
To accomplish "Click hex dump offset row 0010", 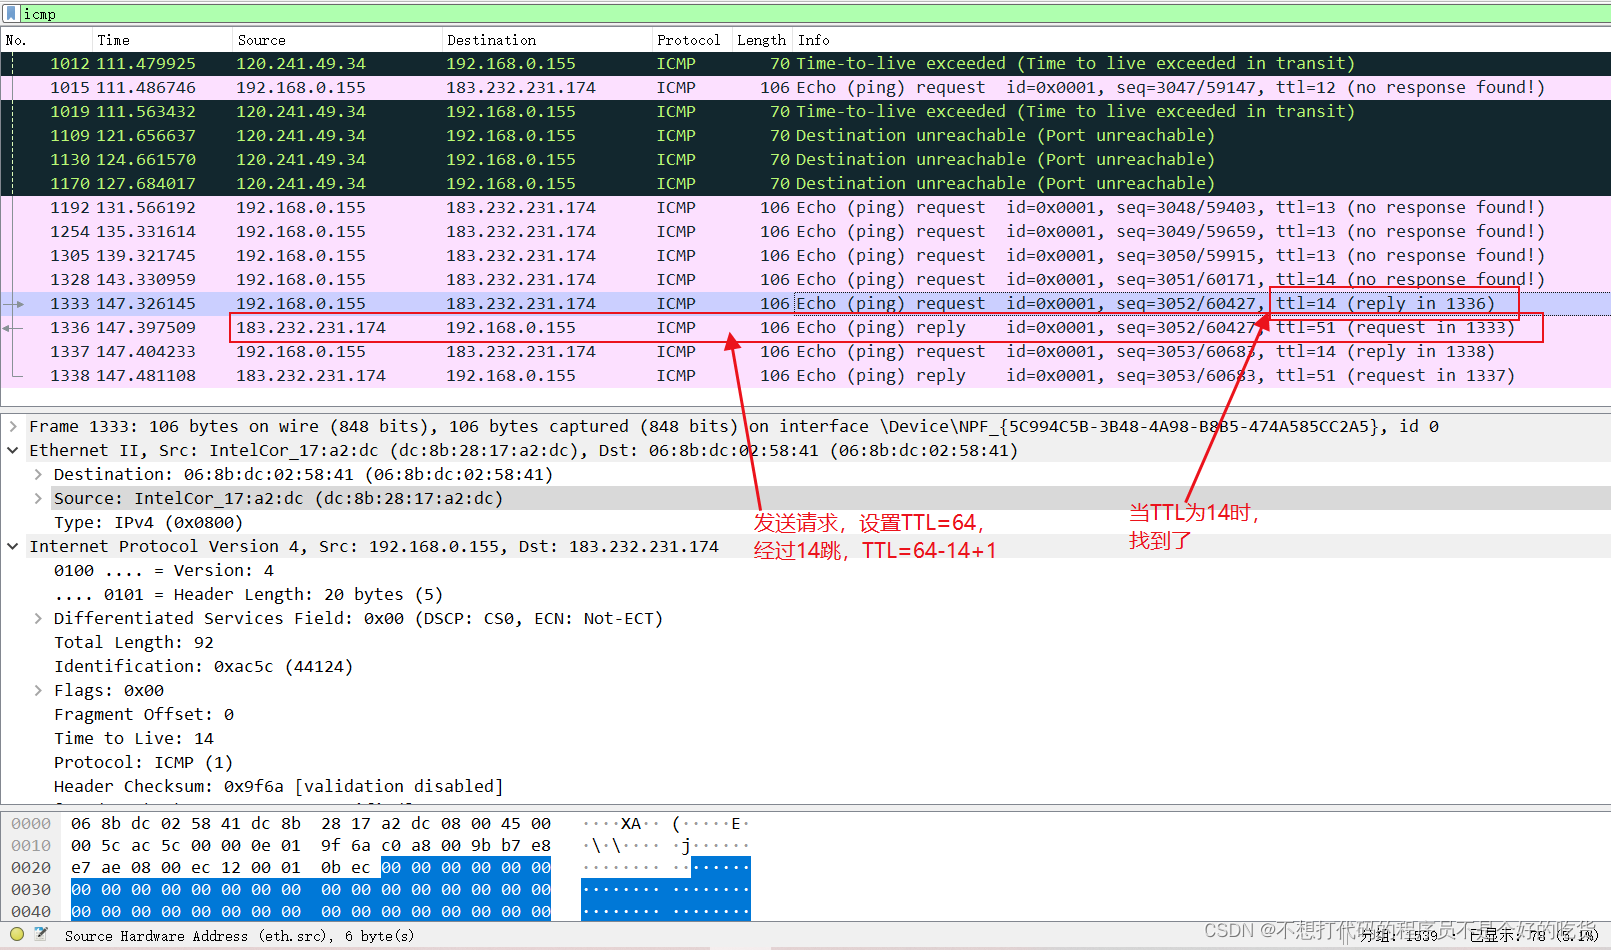I will tap(31, 845).
